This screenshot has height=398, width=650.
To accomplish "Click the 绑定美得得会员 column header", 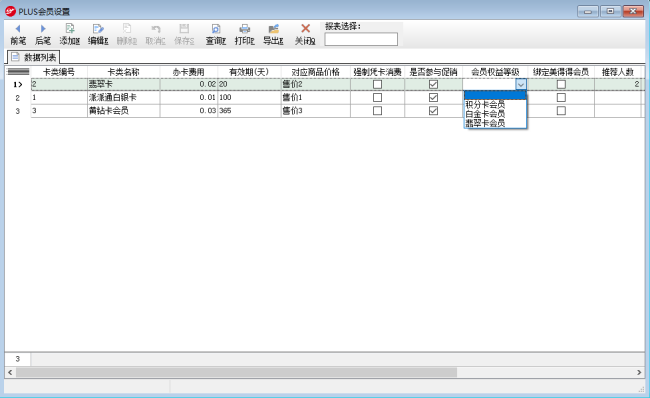I will [x=561, y=72].
